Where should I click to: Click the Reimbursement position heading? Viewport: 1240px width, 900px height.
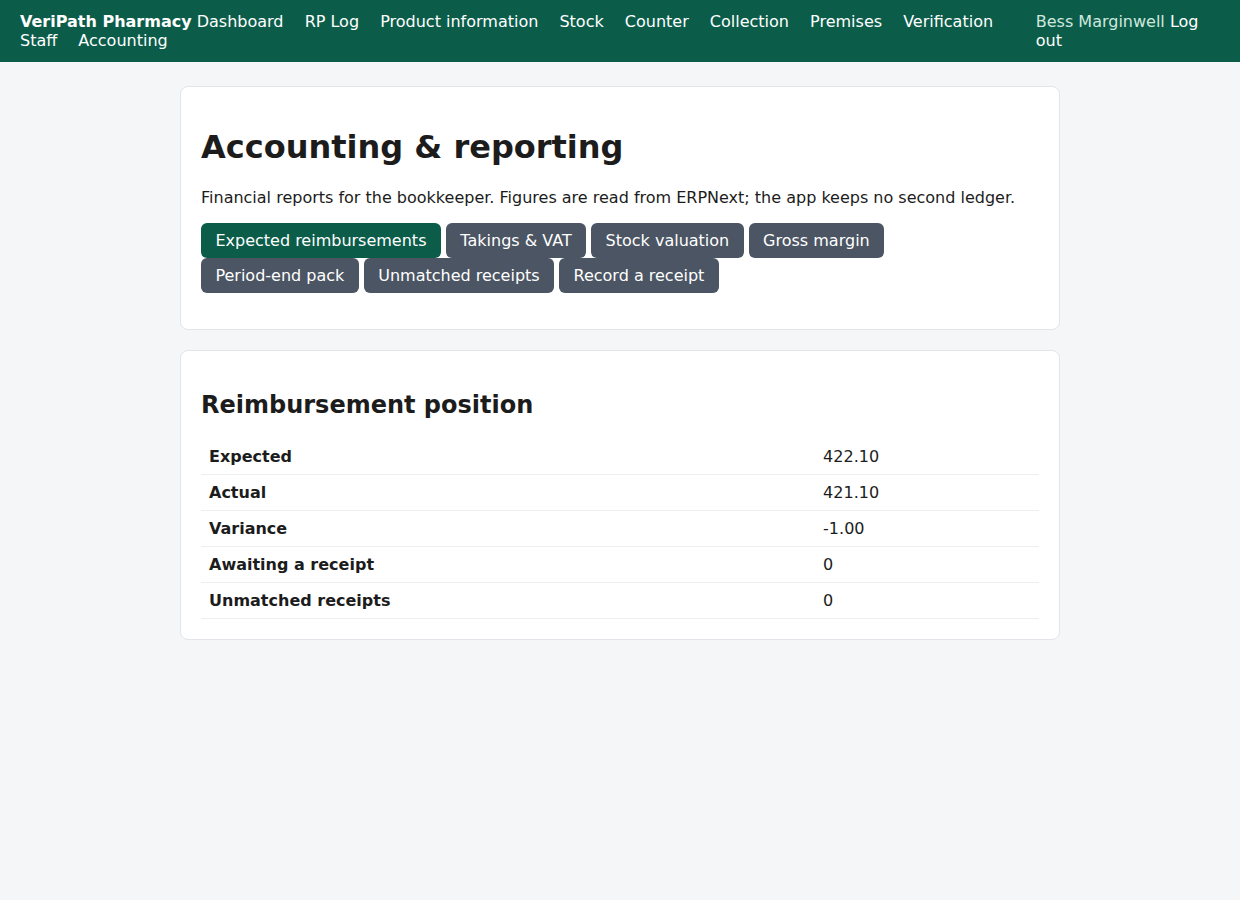coord(367,404)
